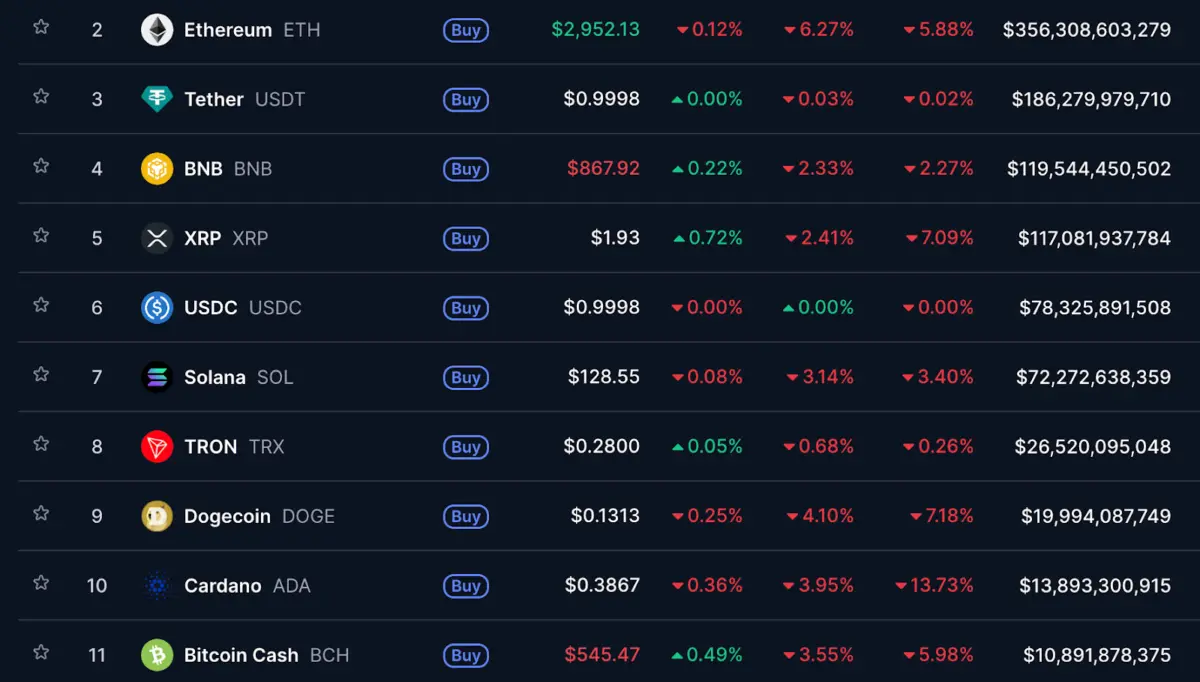Select the BNB logo icon
Viewport: 1200px width, 682px height.
[x=158, y=168]
